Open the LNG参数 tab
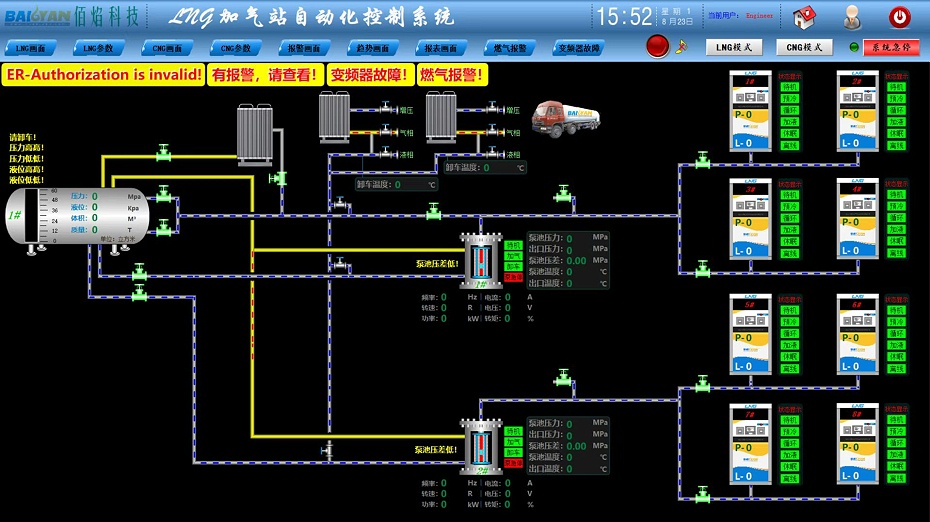The height and width of the screenshot is (522, 930). (x=99, y=48)
